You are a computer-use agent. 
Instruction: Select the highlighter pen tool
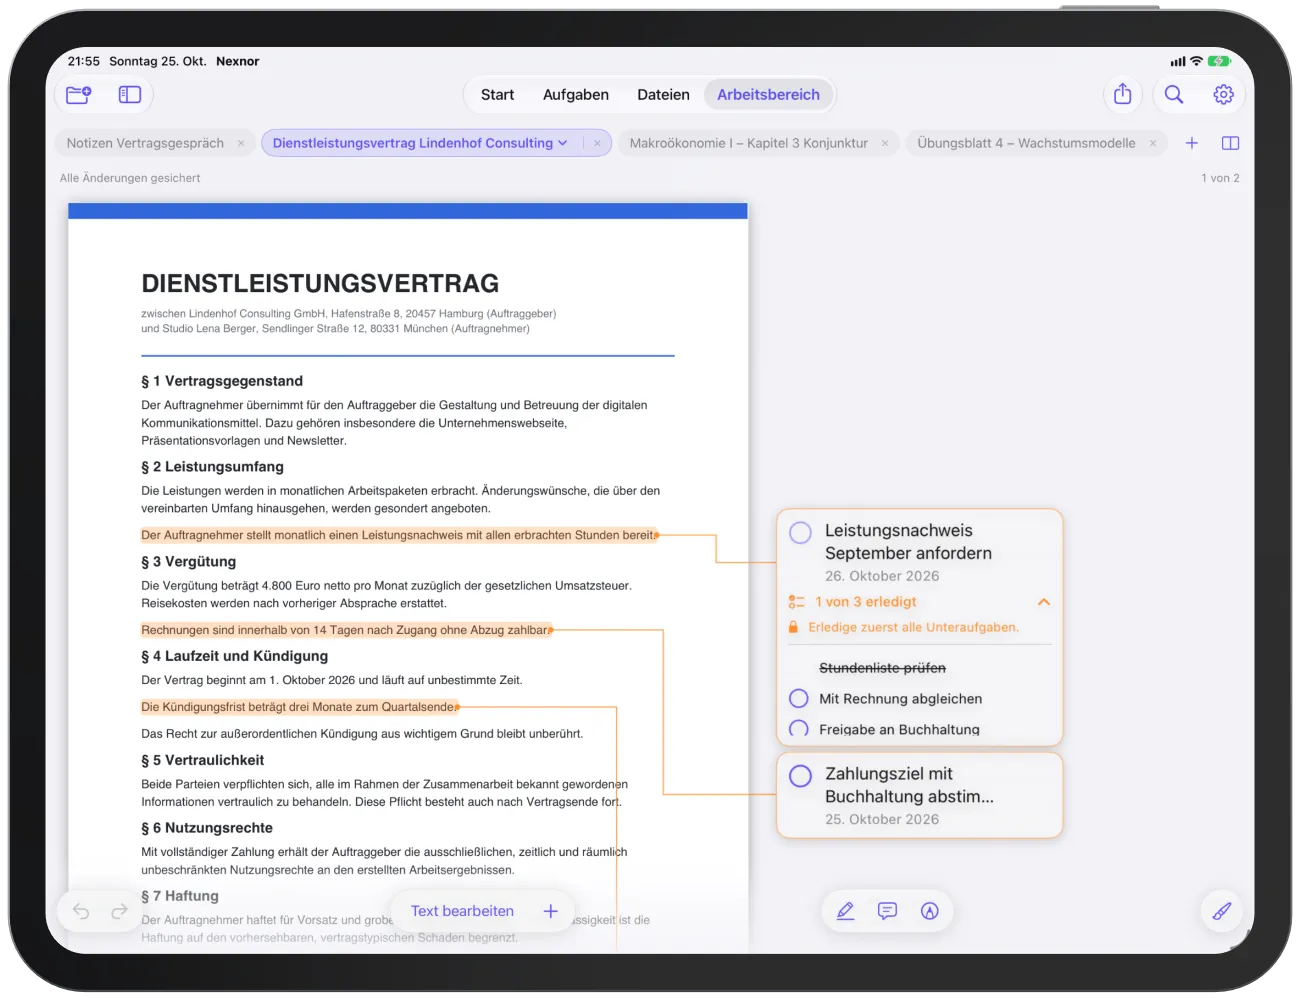[x=845, y=911]
